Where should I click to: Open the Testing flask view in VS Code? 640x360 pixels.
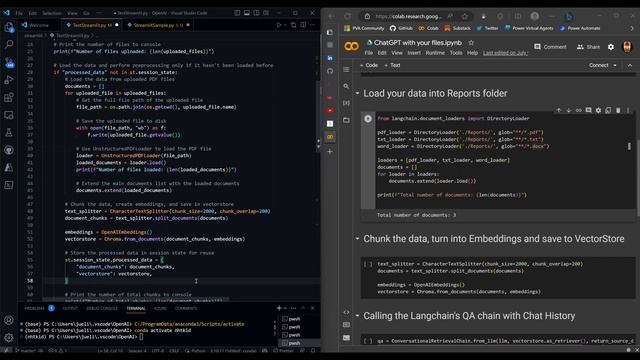point(9,133)
